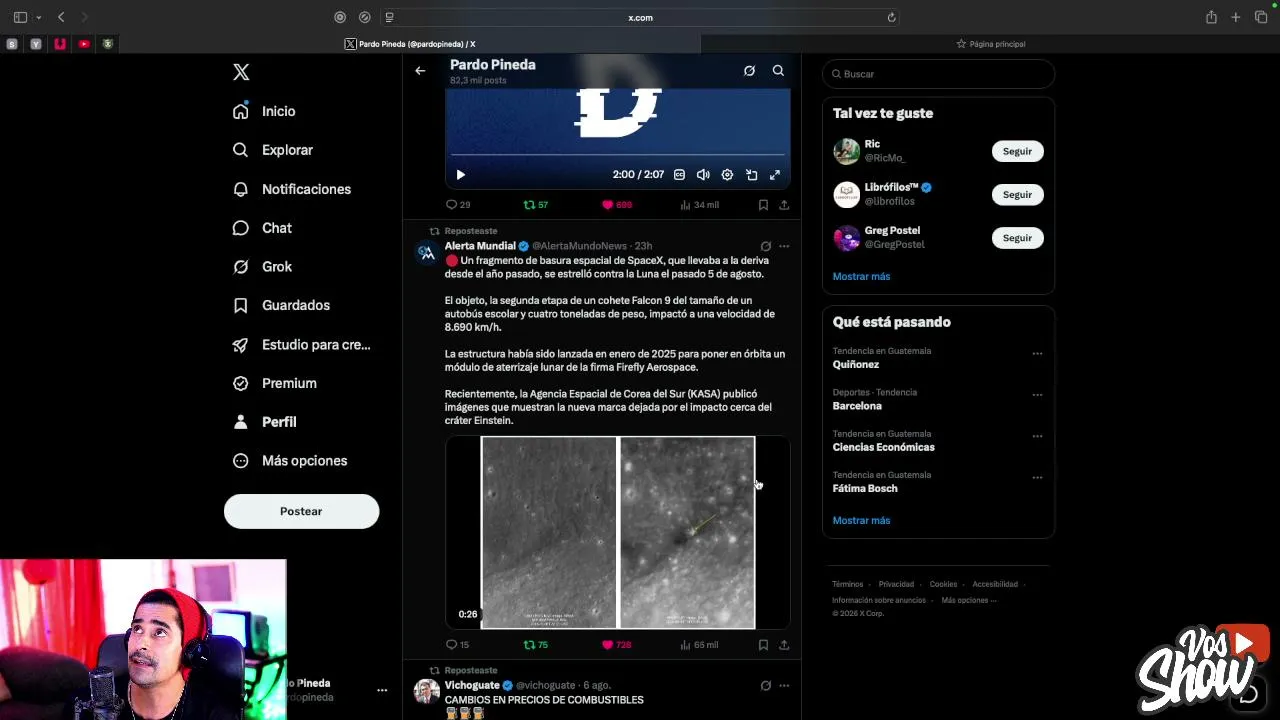The width and height of the screenshot is (1280, 720).
Task: Click the back arrow on the profile header
Action: click(x=420, y=71)
